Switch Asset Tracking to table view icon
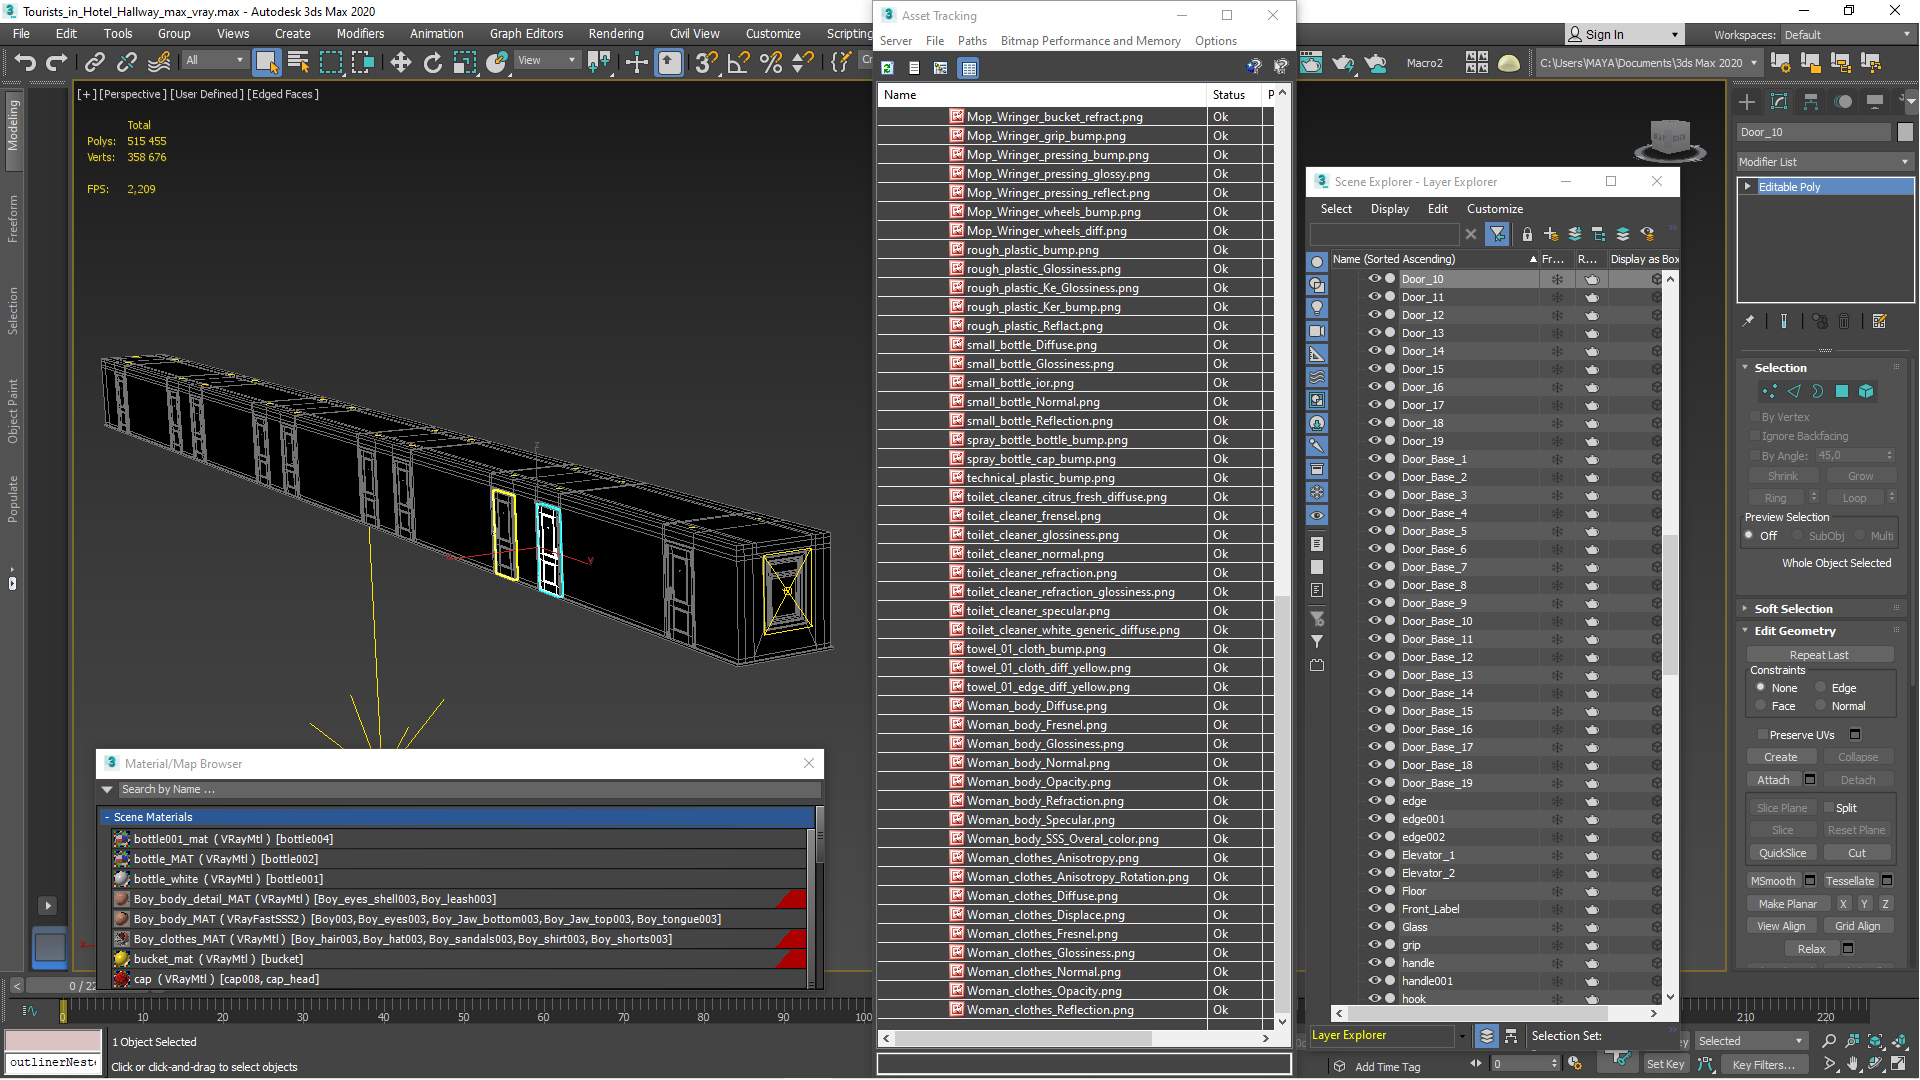This screenshot has height=1080, width=1920. (x=968, y=68)
